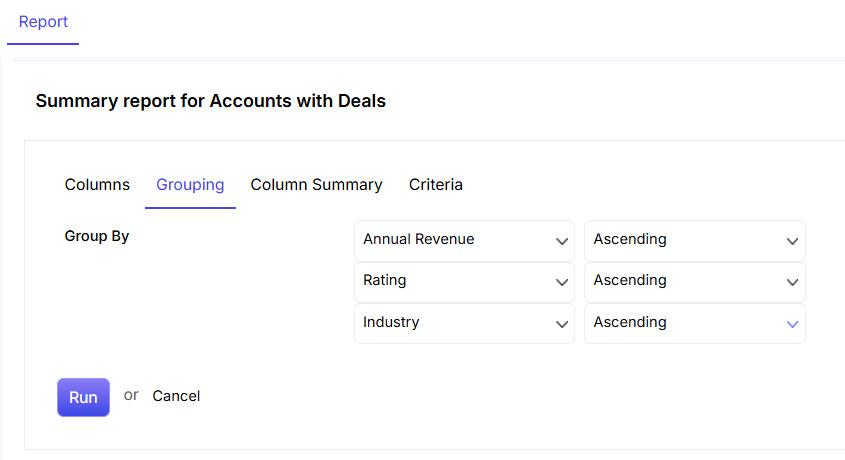Image resolution: width=845 pixels, height=460 pixels.
Task: Click the chevron arrow beside Annual Revenue
Action: [x=562, y=241]
